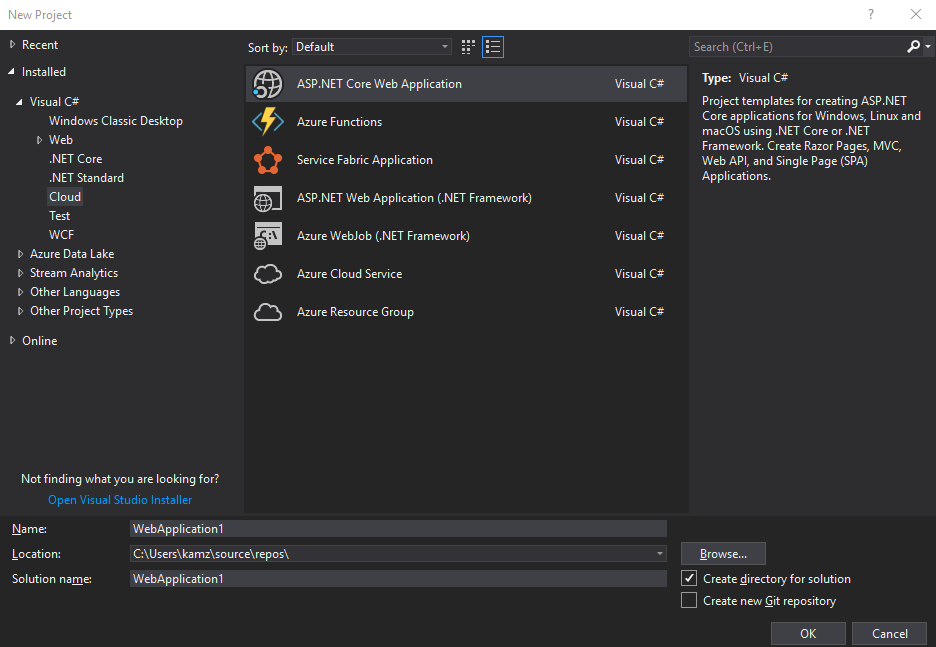Viewport: 936px width, 647px height.
Task: Select the .NET Core category
Action: tap(75, 159)
